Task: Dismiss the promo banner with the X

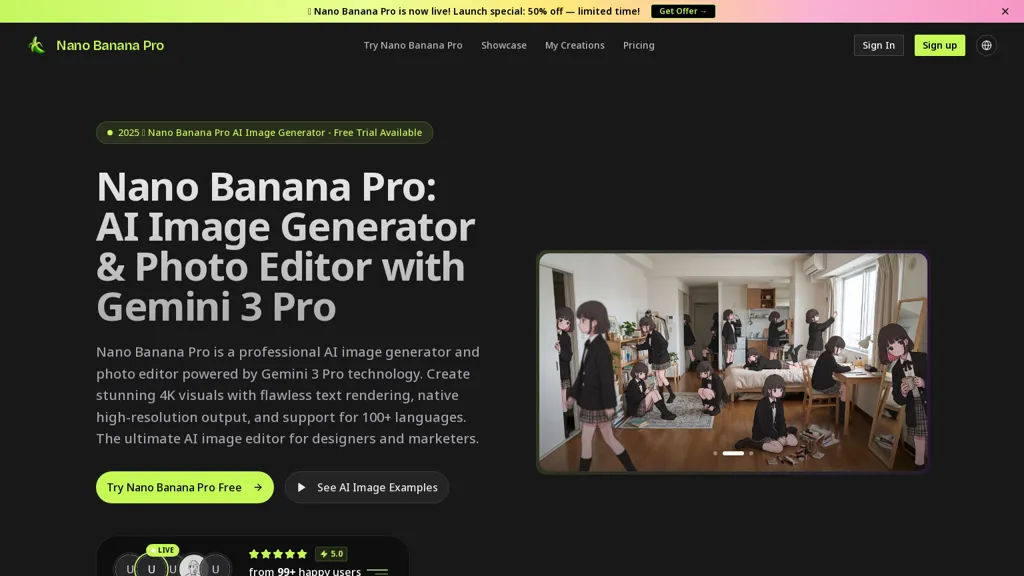Action: pos(1005,11)
